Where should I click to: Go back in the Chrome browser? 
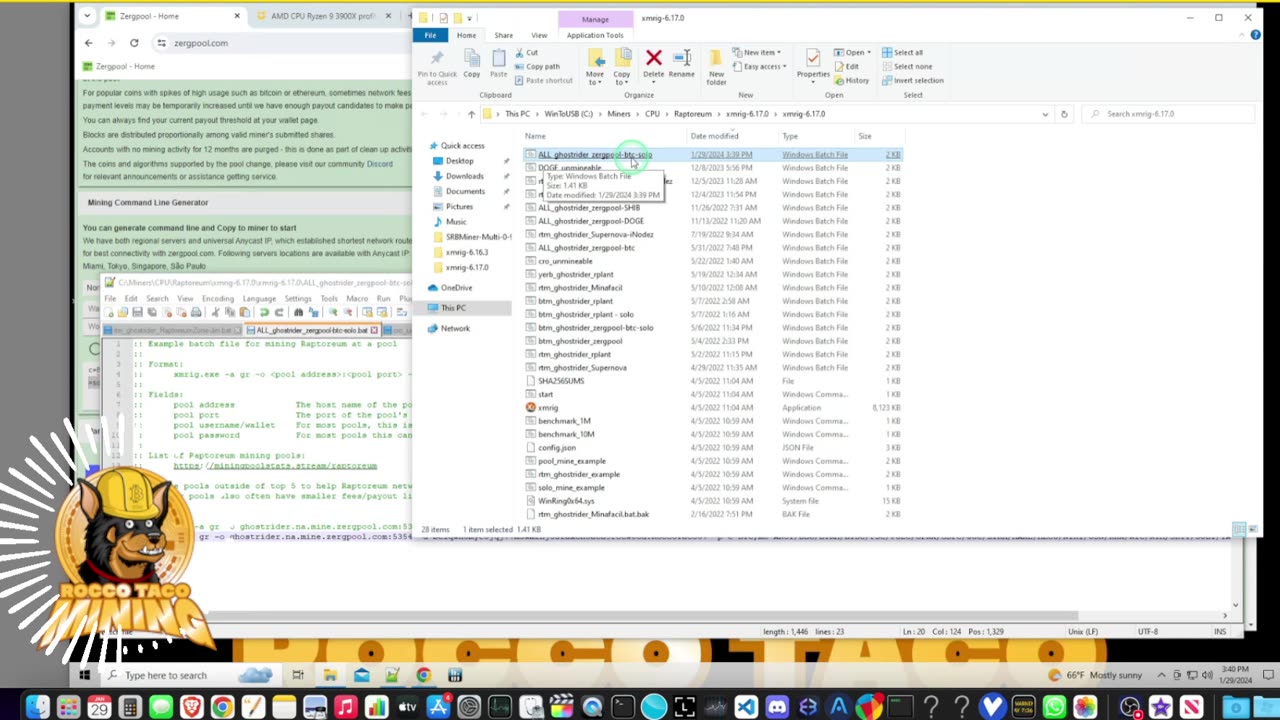tap(88, 43)
